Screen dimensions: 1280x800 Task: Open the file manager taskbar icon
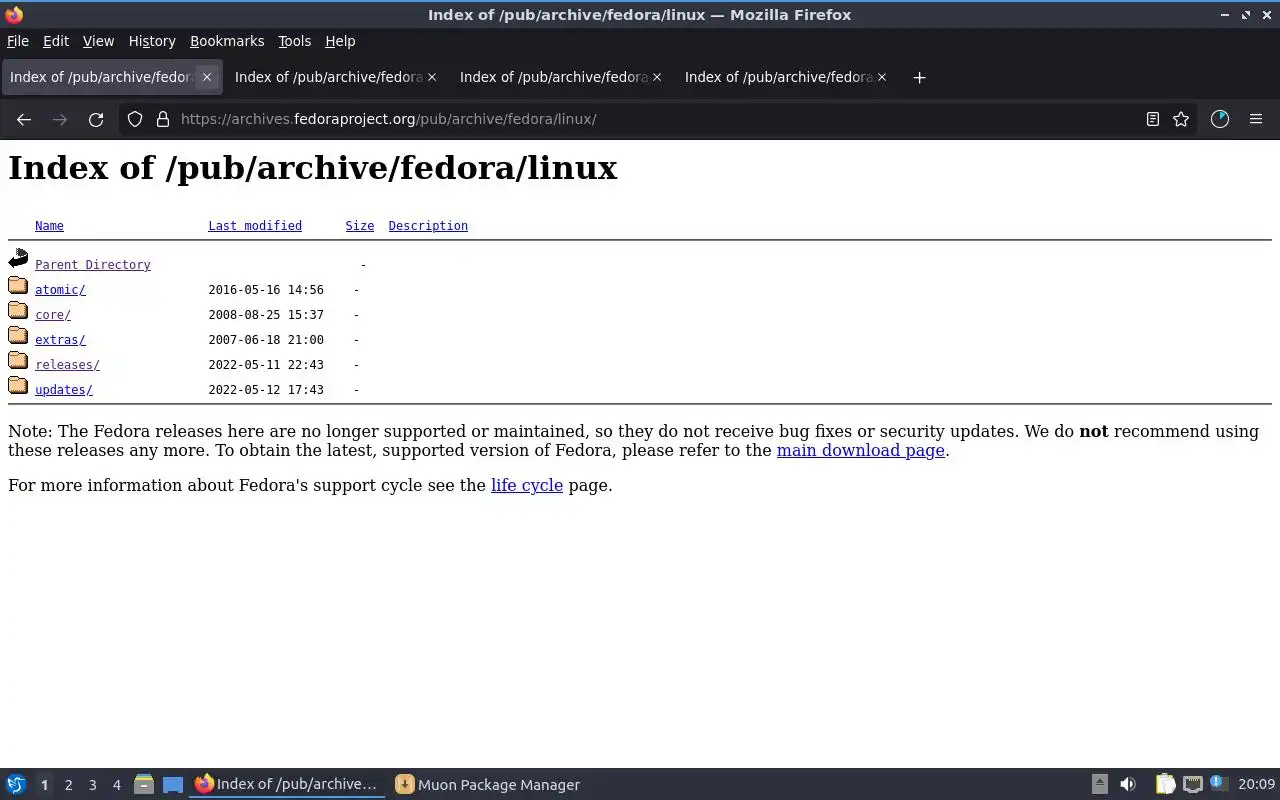pyautogui.click(x=143, y=785)
